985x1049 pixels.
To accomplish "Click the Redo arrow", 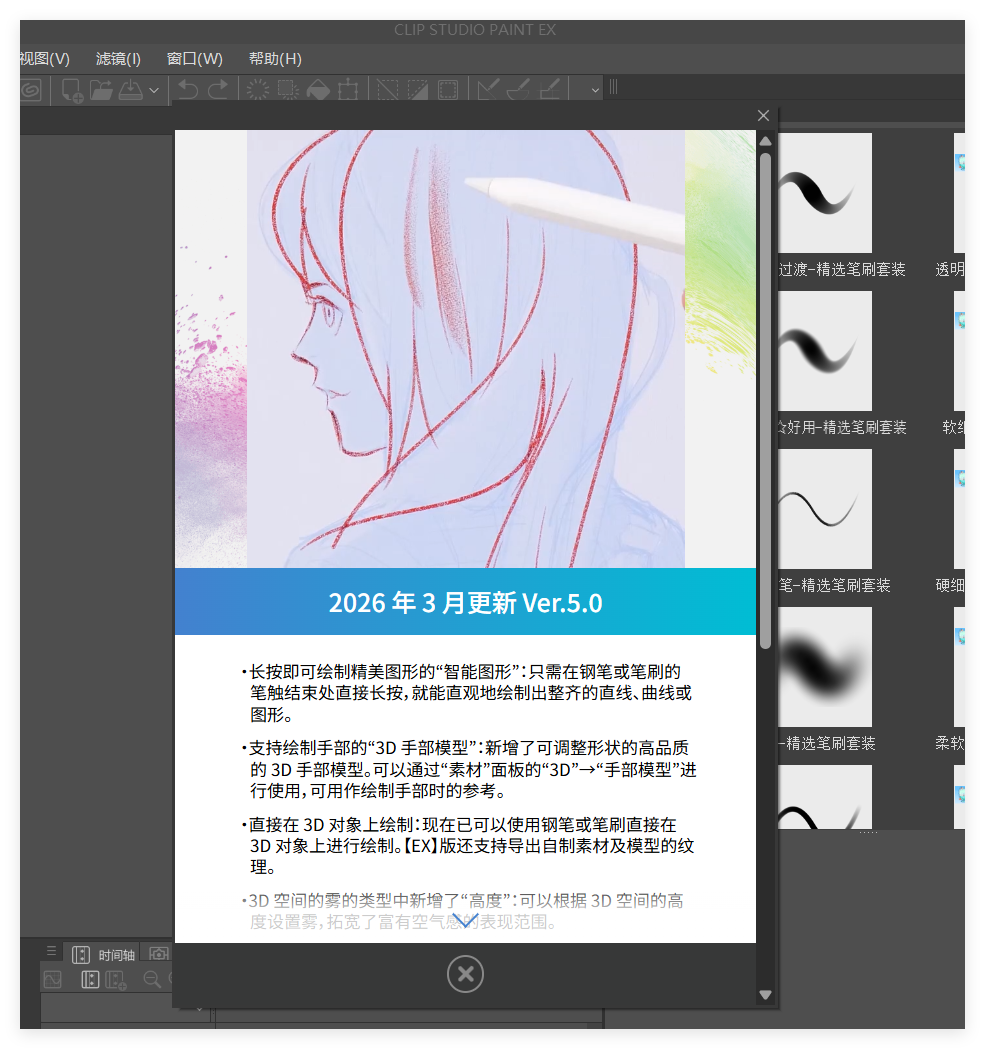I will coord(217,90).
